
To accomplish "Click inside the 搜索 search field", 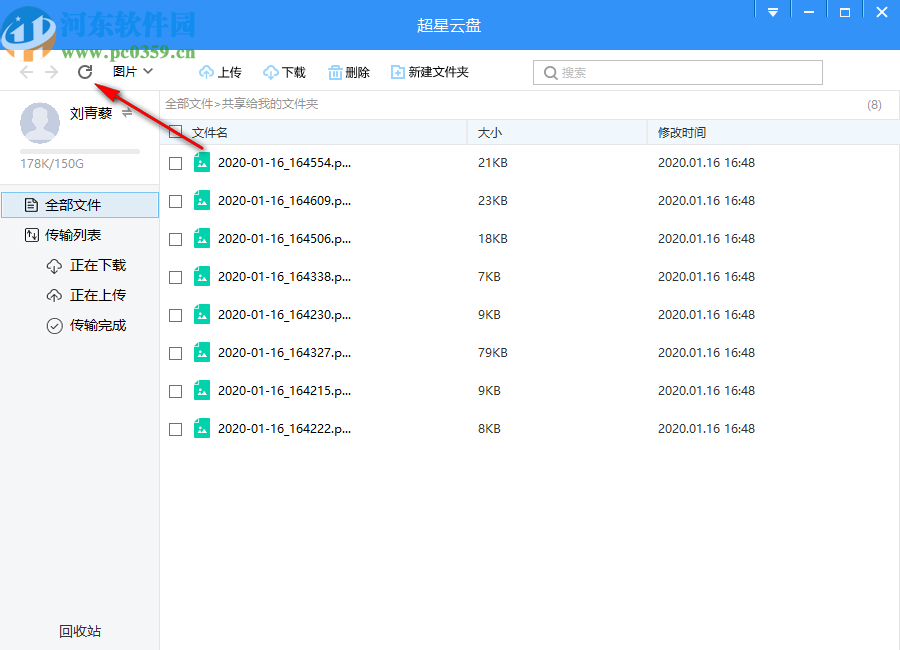I will point(677,72).
